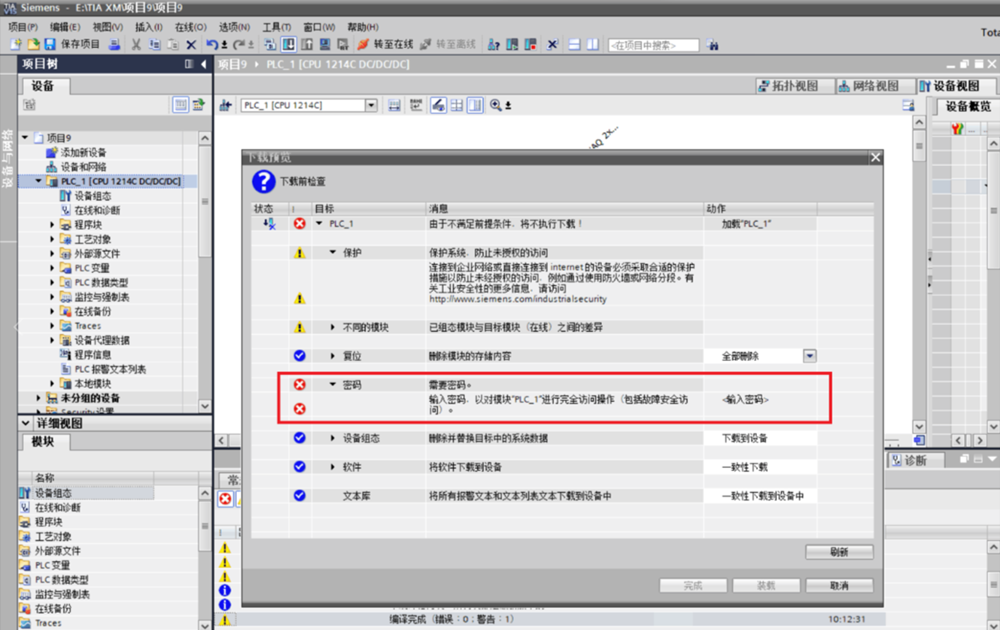
Task: Click the <输入密码> password field
Action: click(x=745, y=399)
